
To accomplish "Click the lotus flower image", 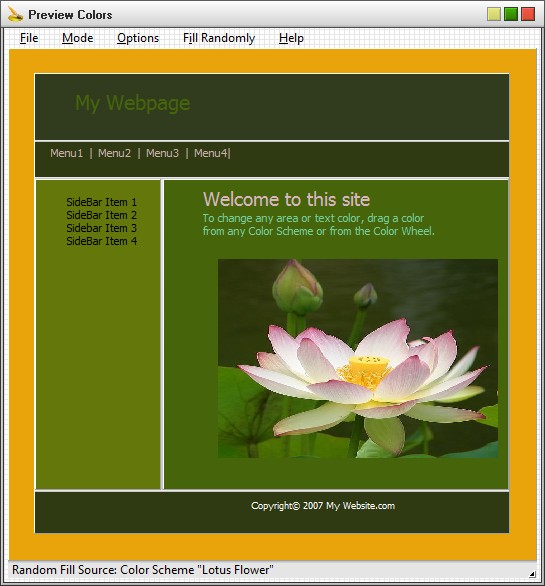I will coord(358,358).
